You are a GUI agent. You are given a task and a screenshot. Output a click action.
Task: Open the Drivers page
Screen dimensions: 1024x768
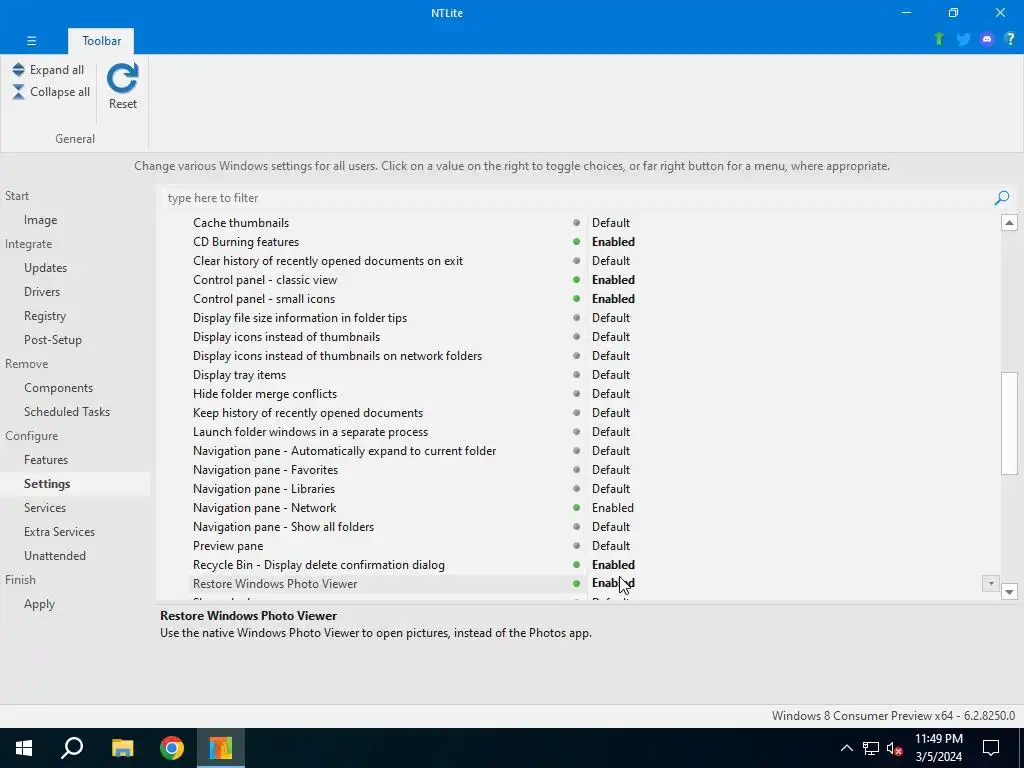coord(42,292)
